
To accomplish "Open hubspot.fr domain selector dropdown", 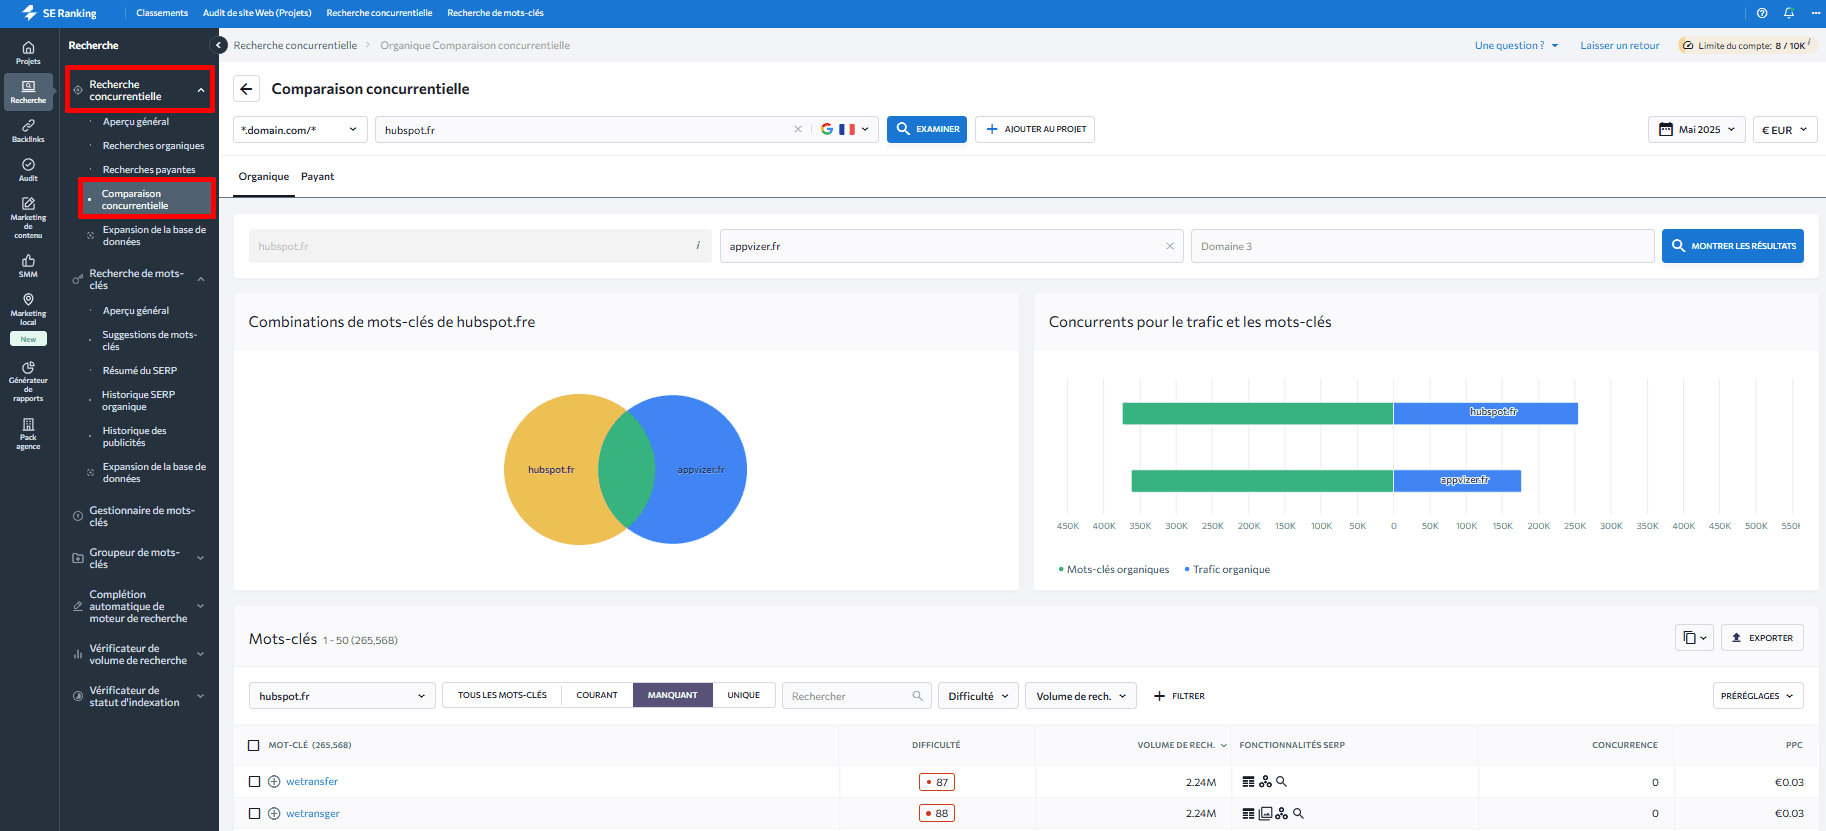I will [342, 696].
